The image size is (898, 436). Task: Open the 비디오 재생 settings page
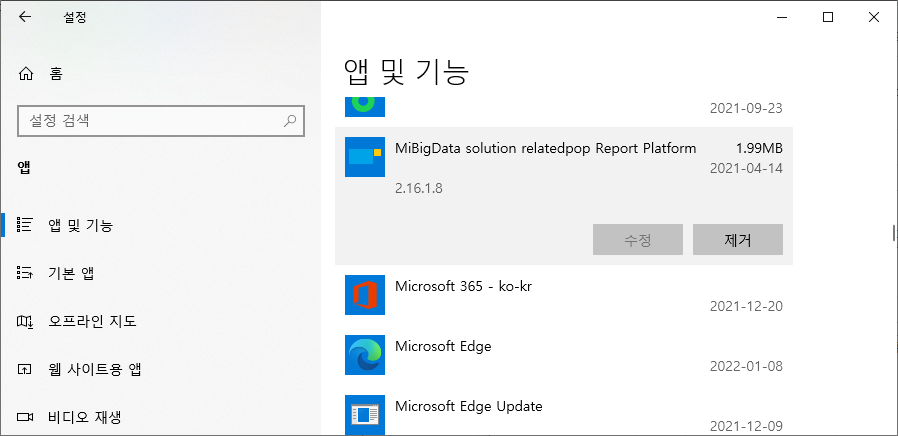click(160, 417)
